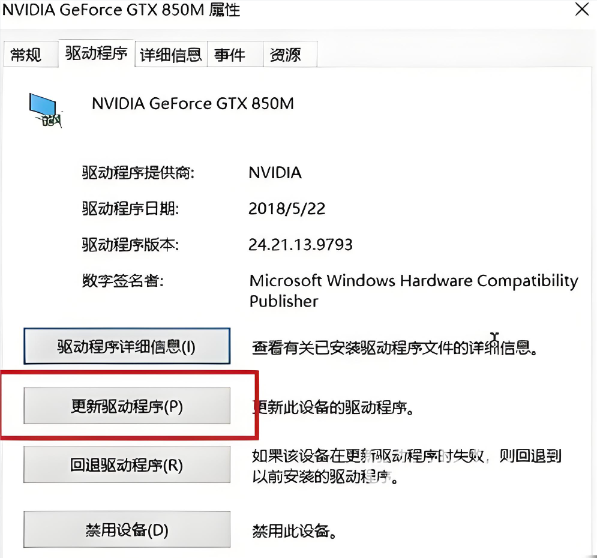Click the dialog title bar text

(121, 10)
